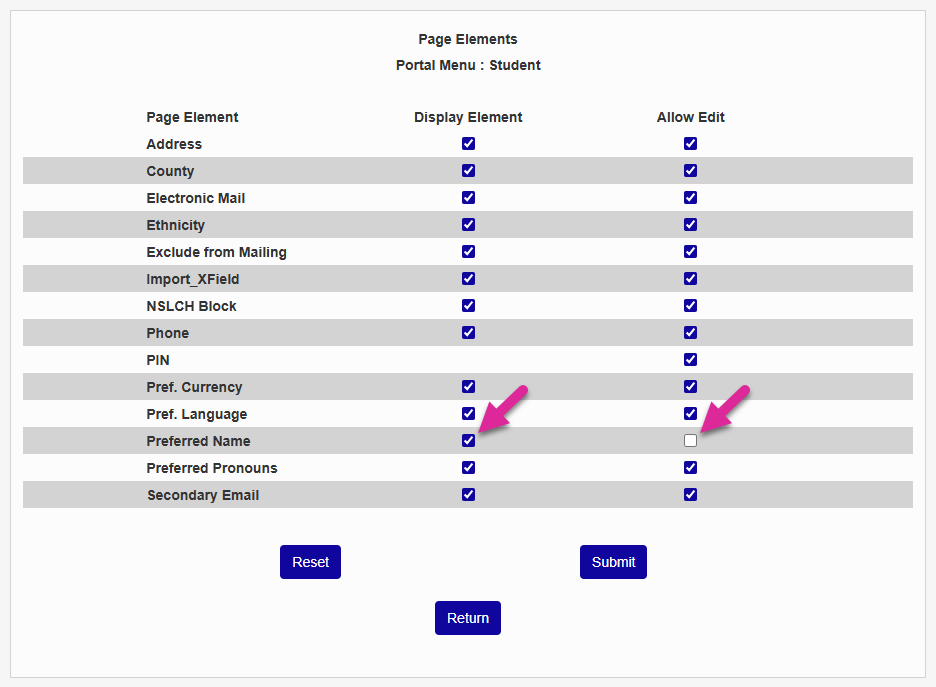Image resolution: width=936 pixels, height=687 pixels.
Task: Toggle Display Element for Preferred Pronouns
Action: click(469, 468)
